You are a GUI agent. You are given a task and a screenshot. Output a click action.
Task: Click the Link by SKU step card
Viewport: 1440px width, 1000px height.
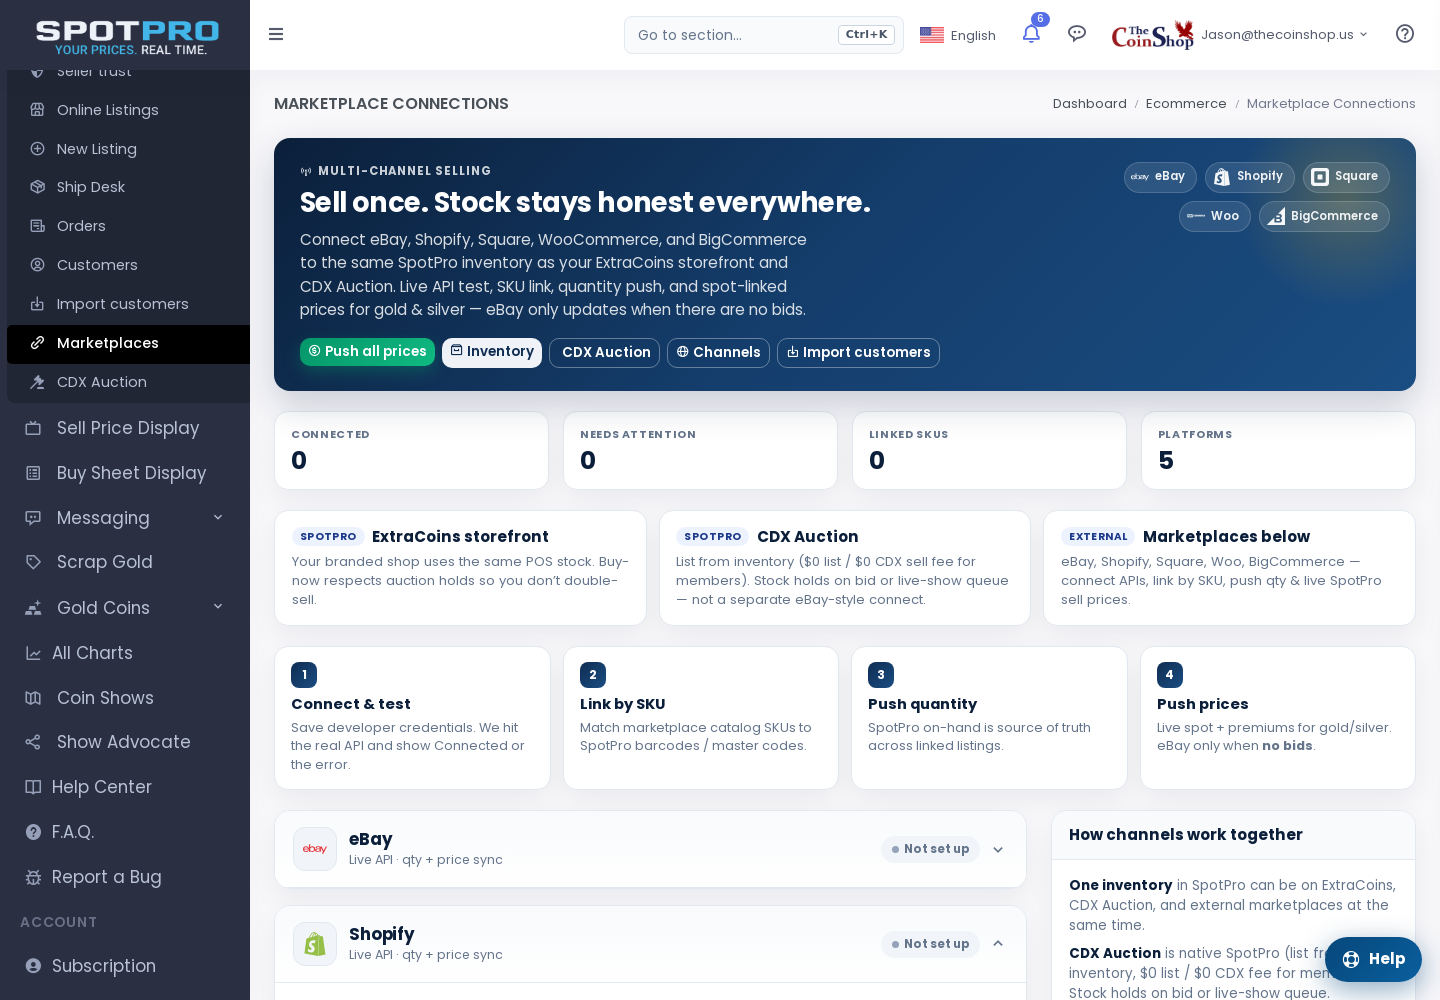(701, 718)
